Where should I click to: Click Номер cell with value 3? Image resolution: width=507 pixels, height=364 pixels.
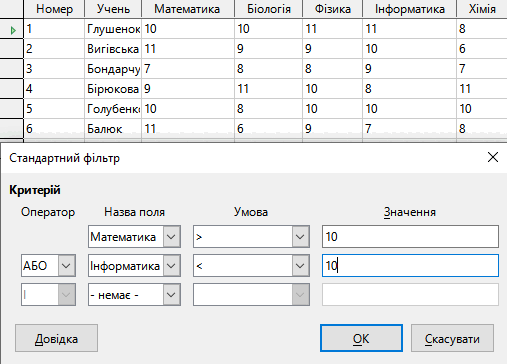pyautogui.click(x=54, y=69)
